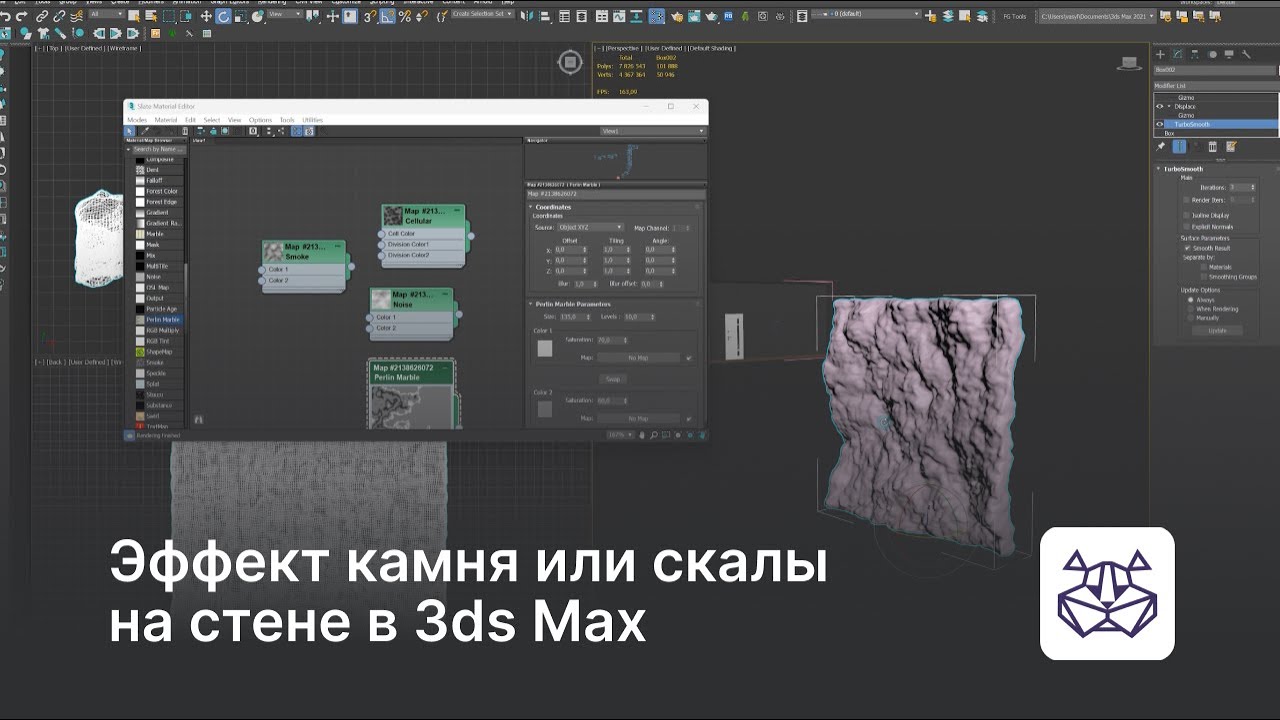Activate the Select and Rotate tool
This screenshot has height=720, width=1280.
click(x=223, y=16)
